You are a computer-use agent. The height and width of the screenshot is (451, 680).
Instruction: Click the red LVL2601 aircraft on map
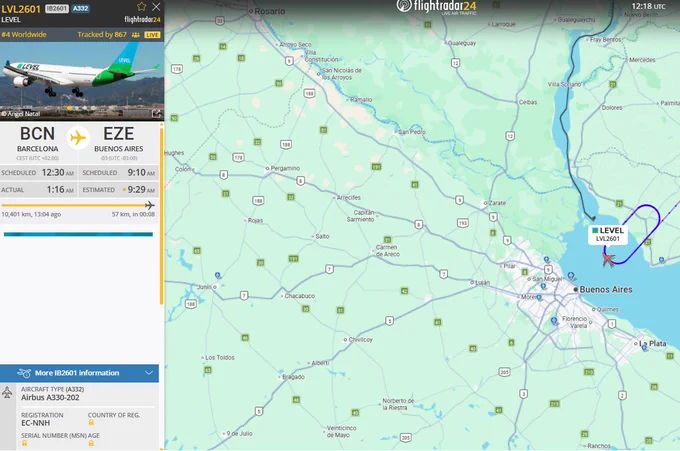coord(608,260)
